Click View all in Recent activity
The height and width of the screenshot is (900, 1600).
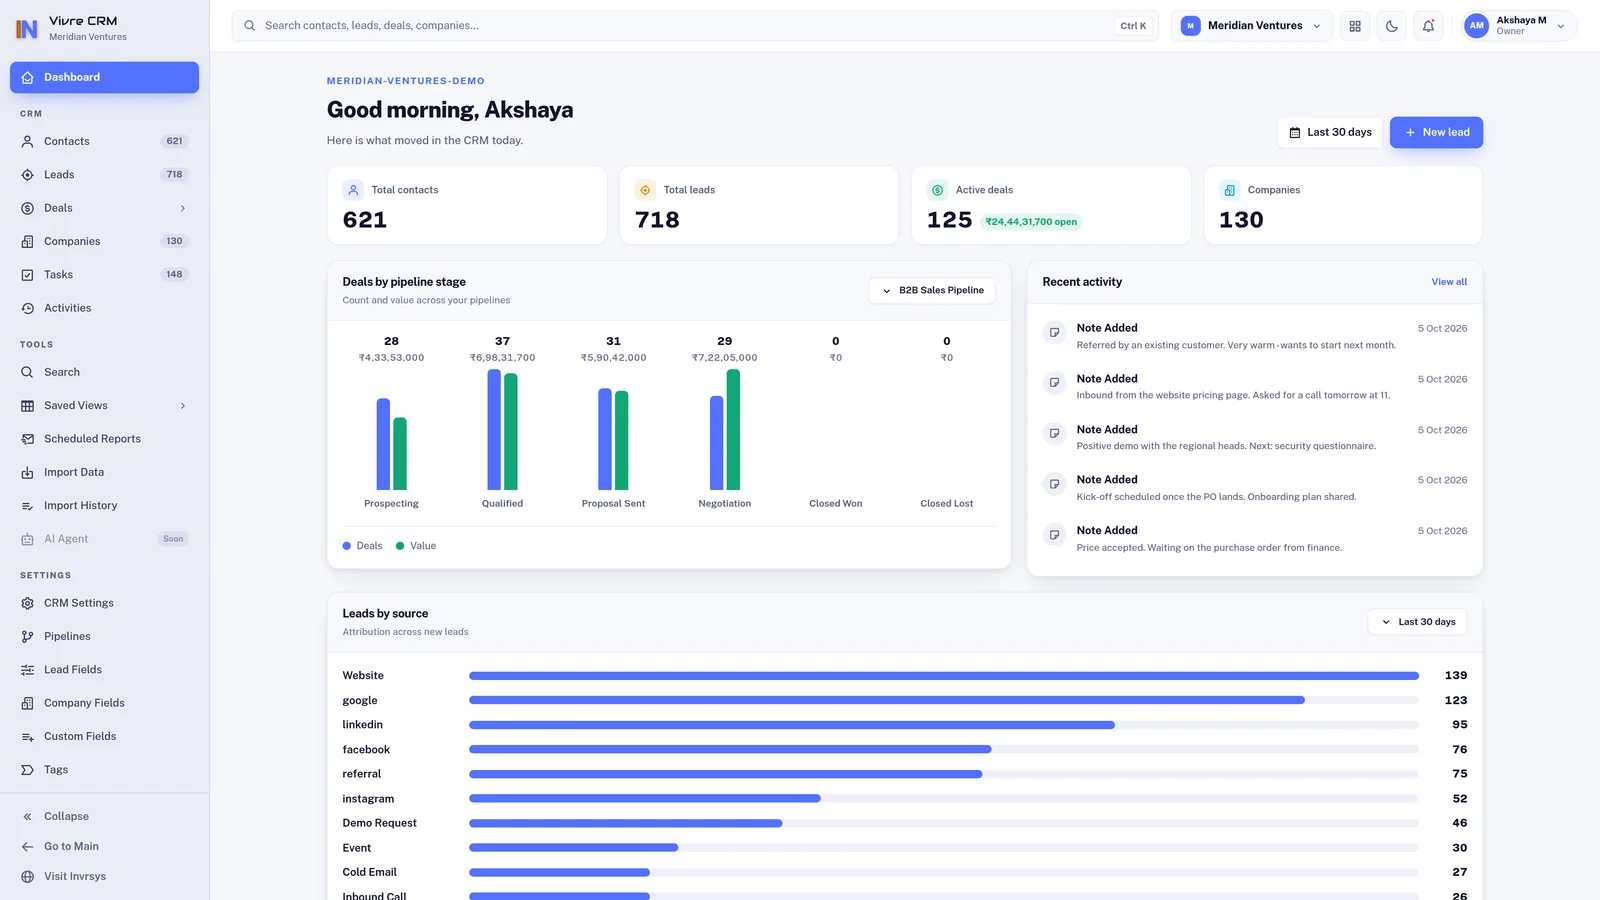point(1449,282)
